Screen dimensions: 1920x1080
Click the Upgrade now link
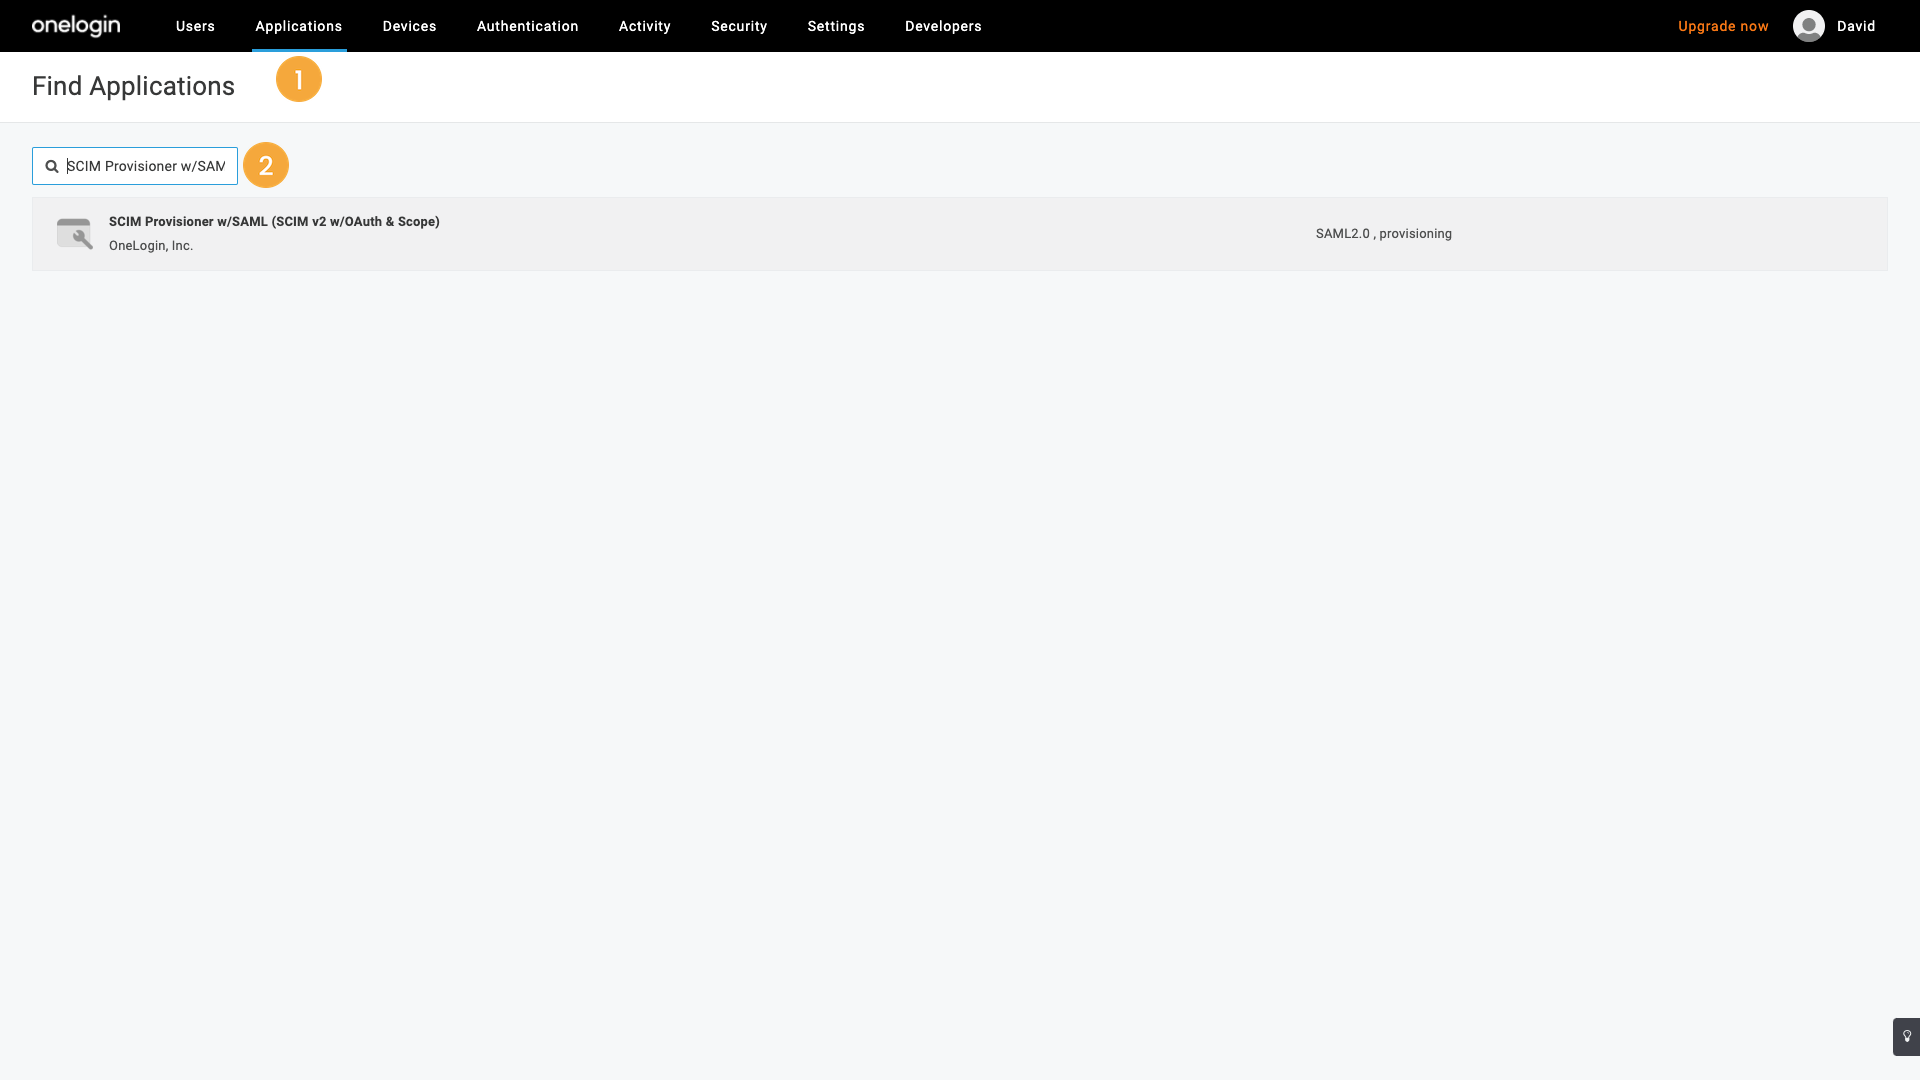[x=1723, y=26]
